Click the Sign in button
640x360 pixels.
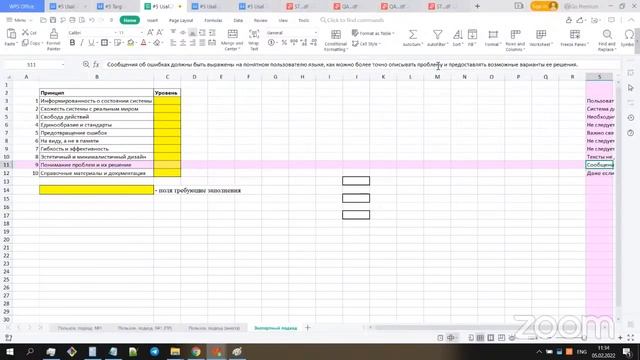click(544, 6)
